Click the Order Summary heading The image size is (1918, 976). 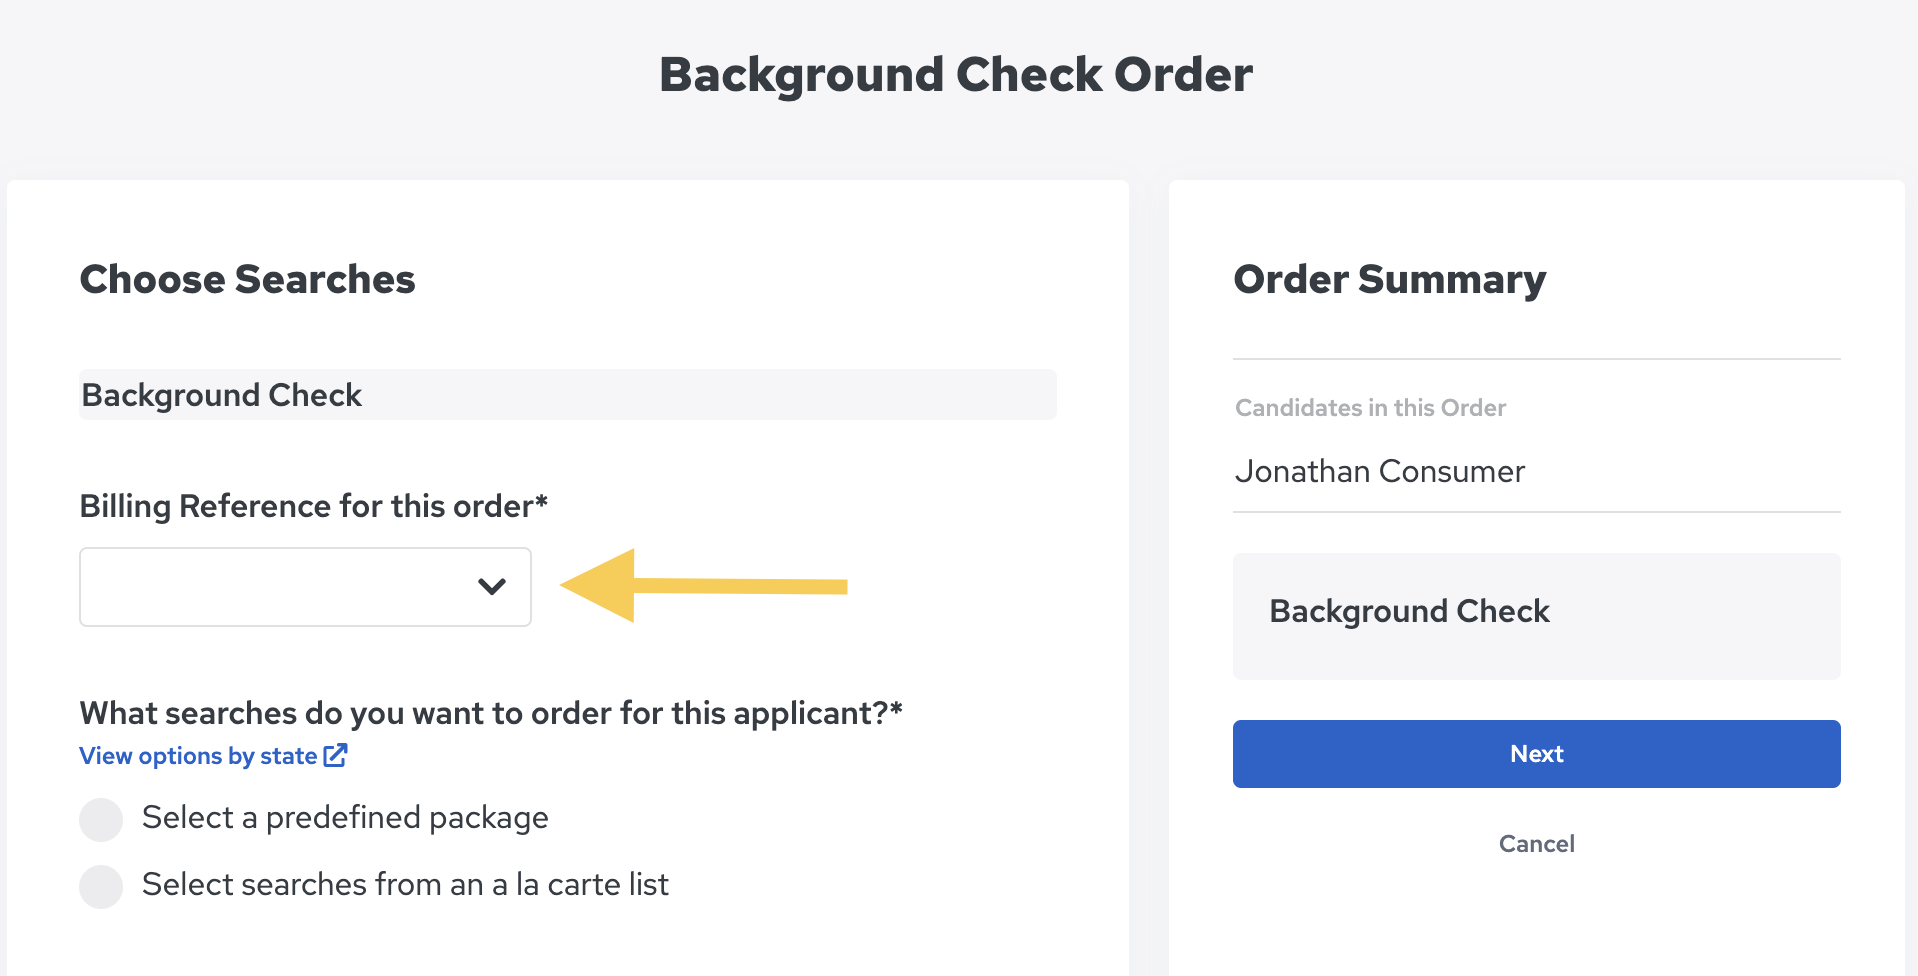pyautogui.click(x=1389, y=280)
